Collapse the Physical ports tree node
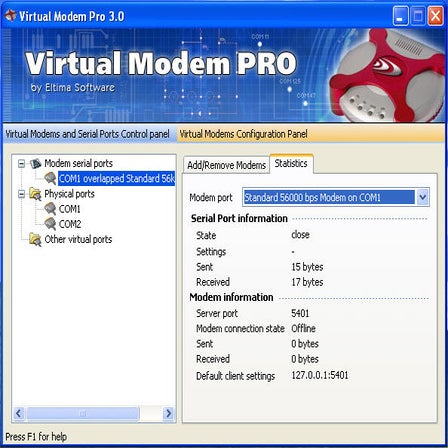This screenshot has width=448, height=448. click(21, 194)
